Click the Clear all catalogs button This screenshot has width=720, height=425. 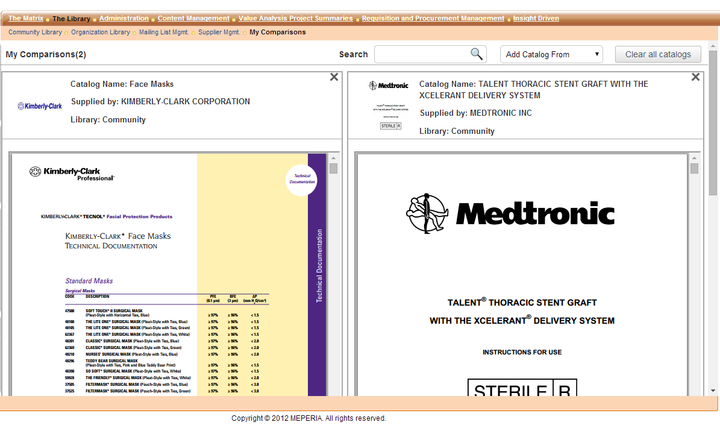point(658,54)
